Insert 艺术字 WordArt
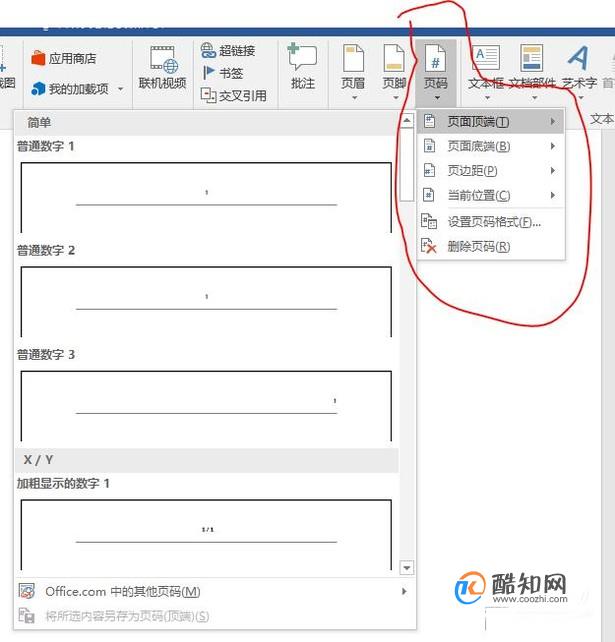This screenshot has height=642, width=615. pos(579,72)
